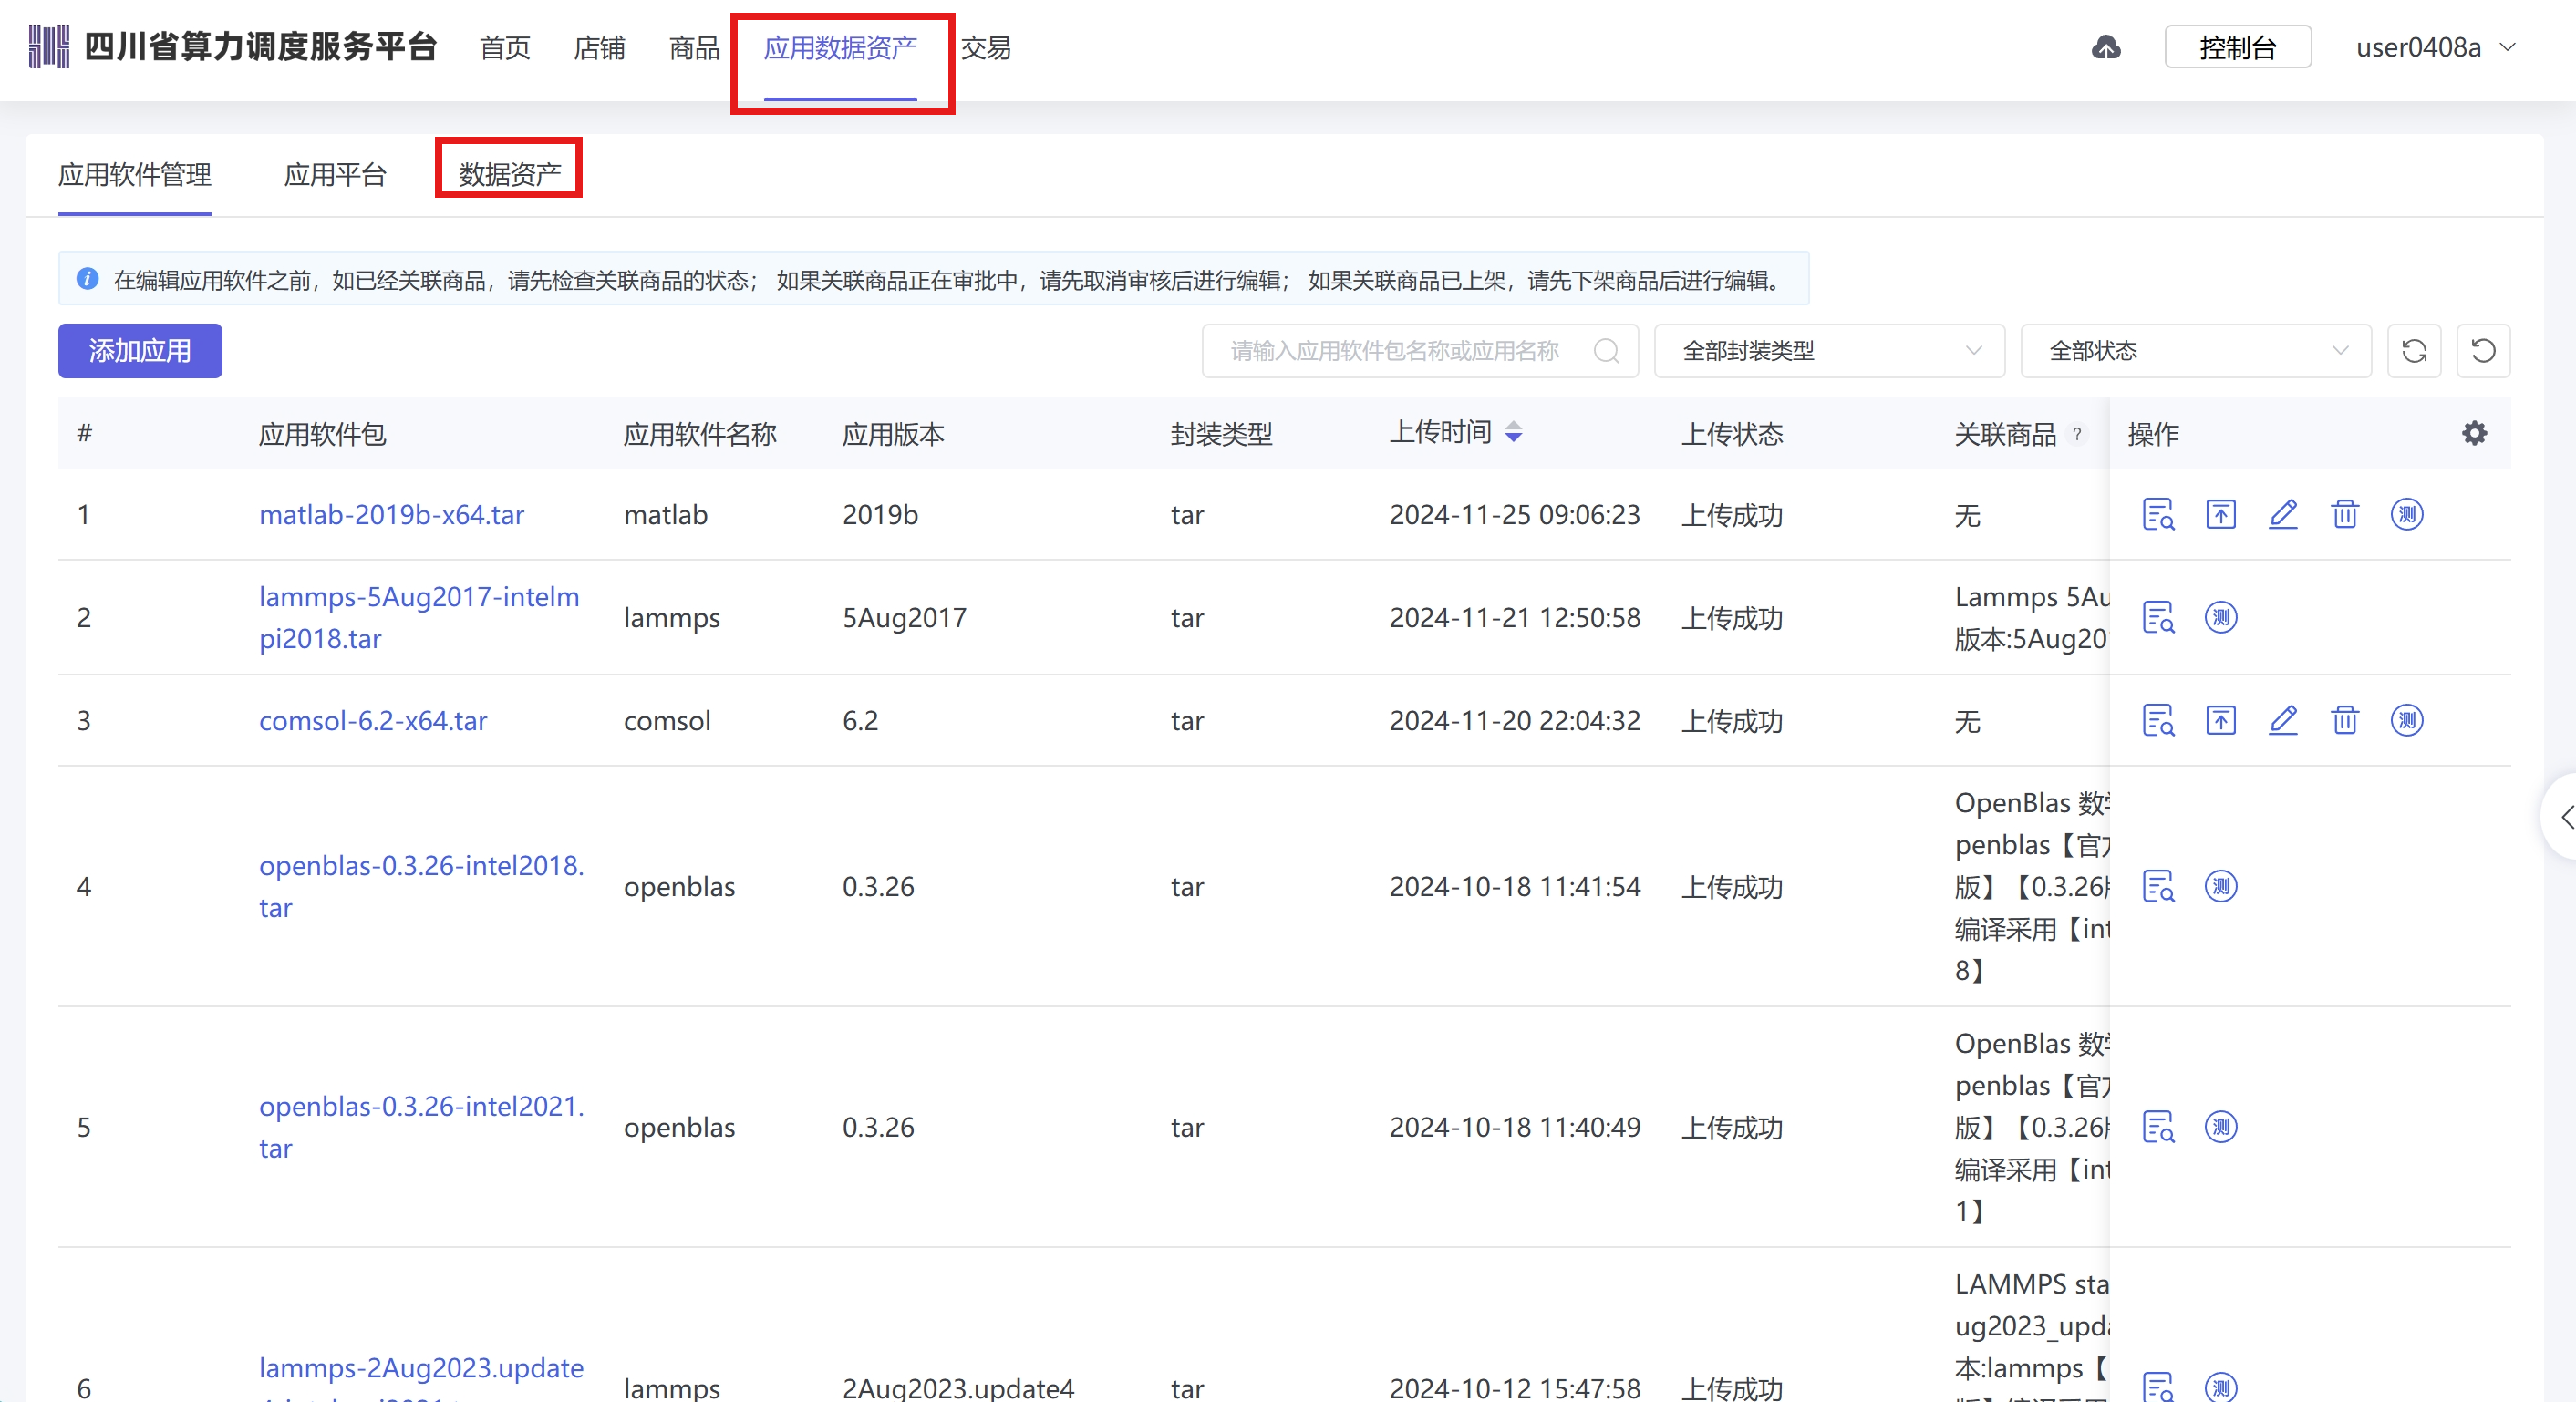Viewport: 2576px width, 1402px height.
Task: Click the 测 test icon in lammps 5Aug2017 row
Action: 2220,617
